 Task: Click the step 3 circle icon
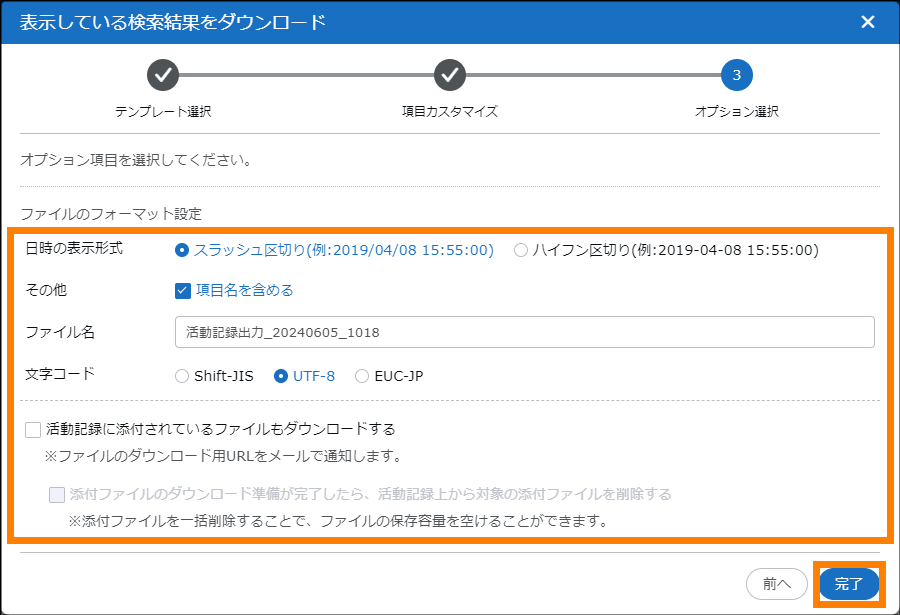coord(737,75)
